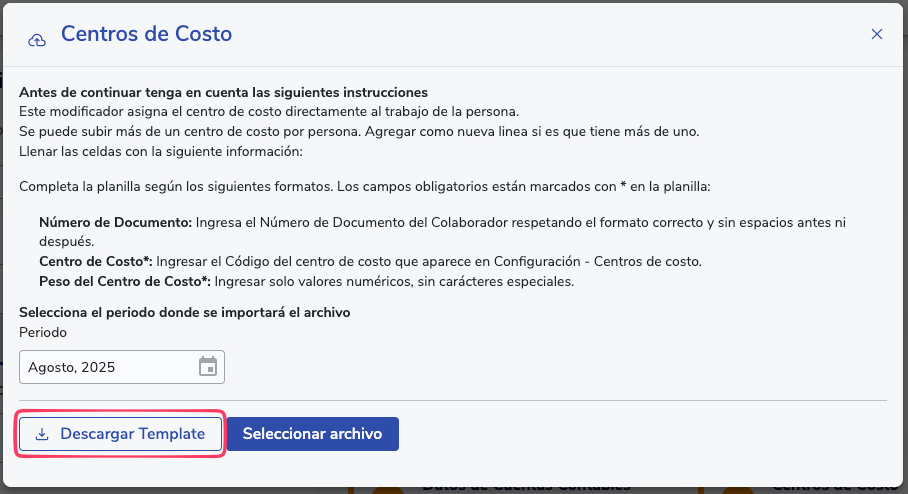The width and height of the screenshot is (908, 494).
Task: Click the cloud upload icon in header
Action: pyautogui.click(x=37, y=39)
